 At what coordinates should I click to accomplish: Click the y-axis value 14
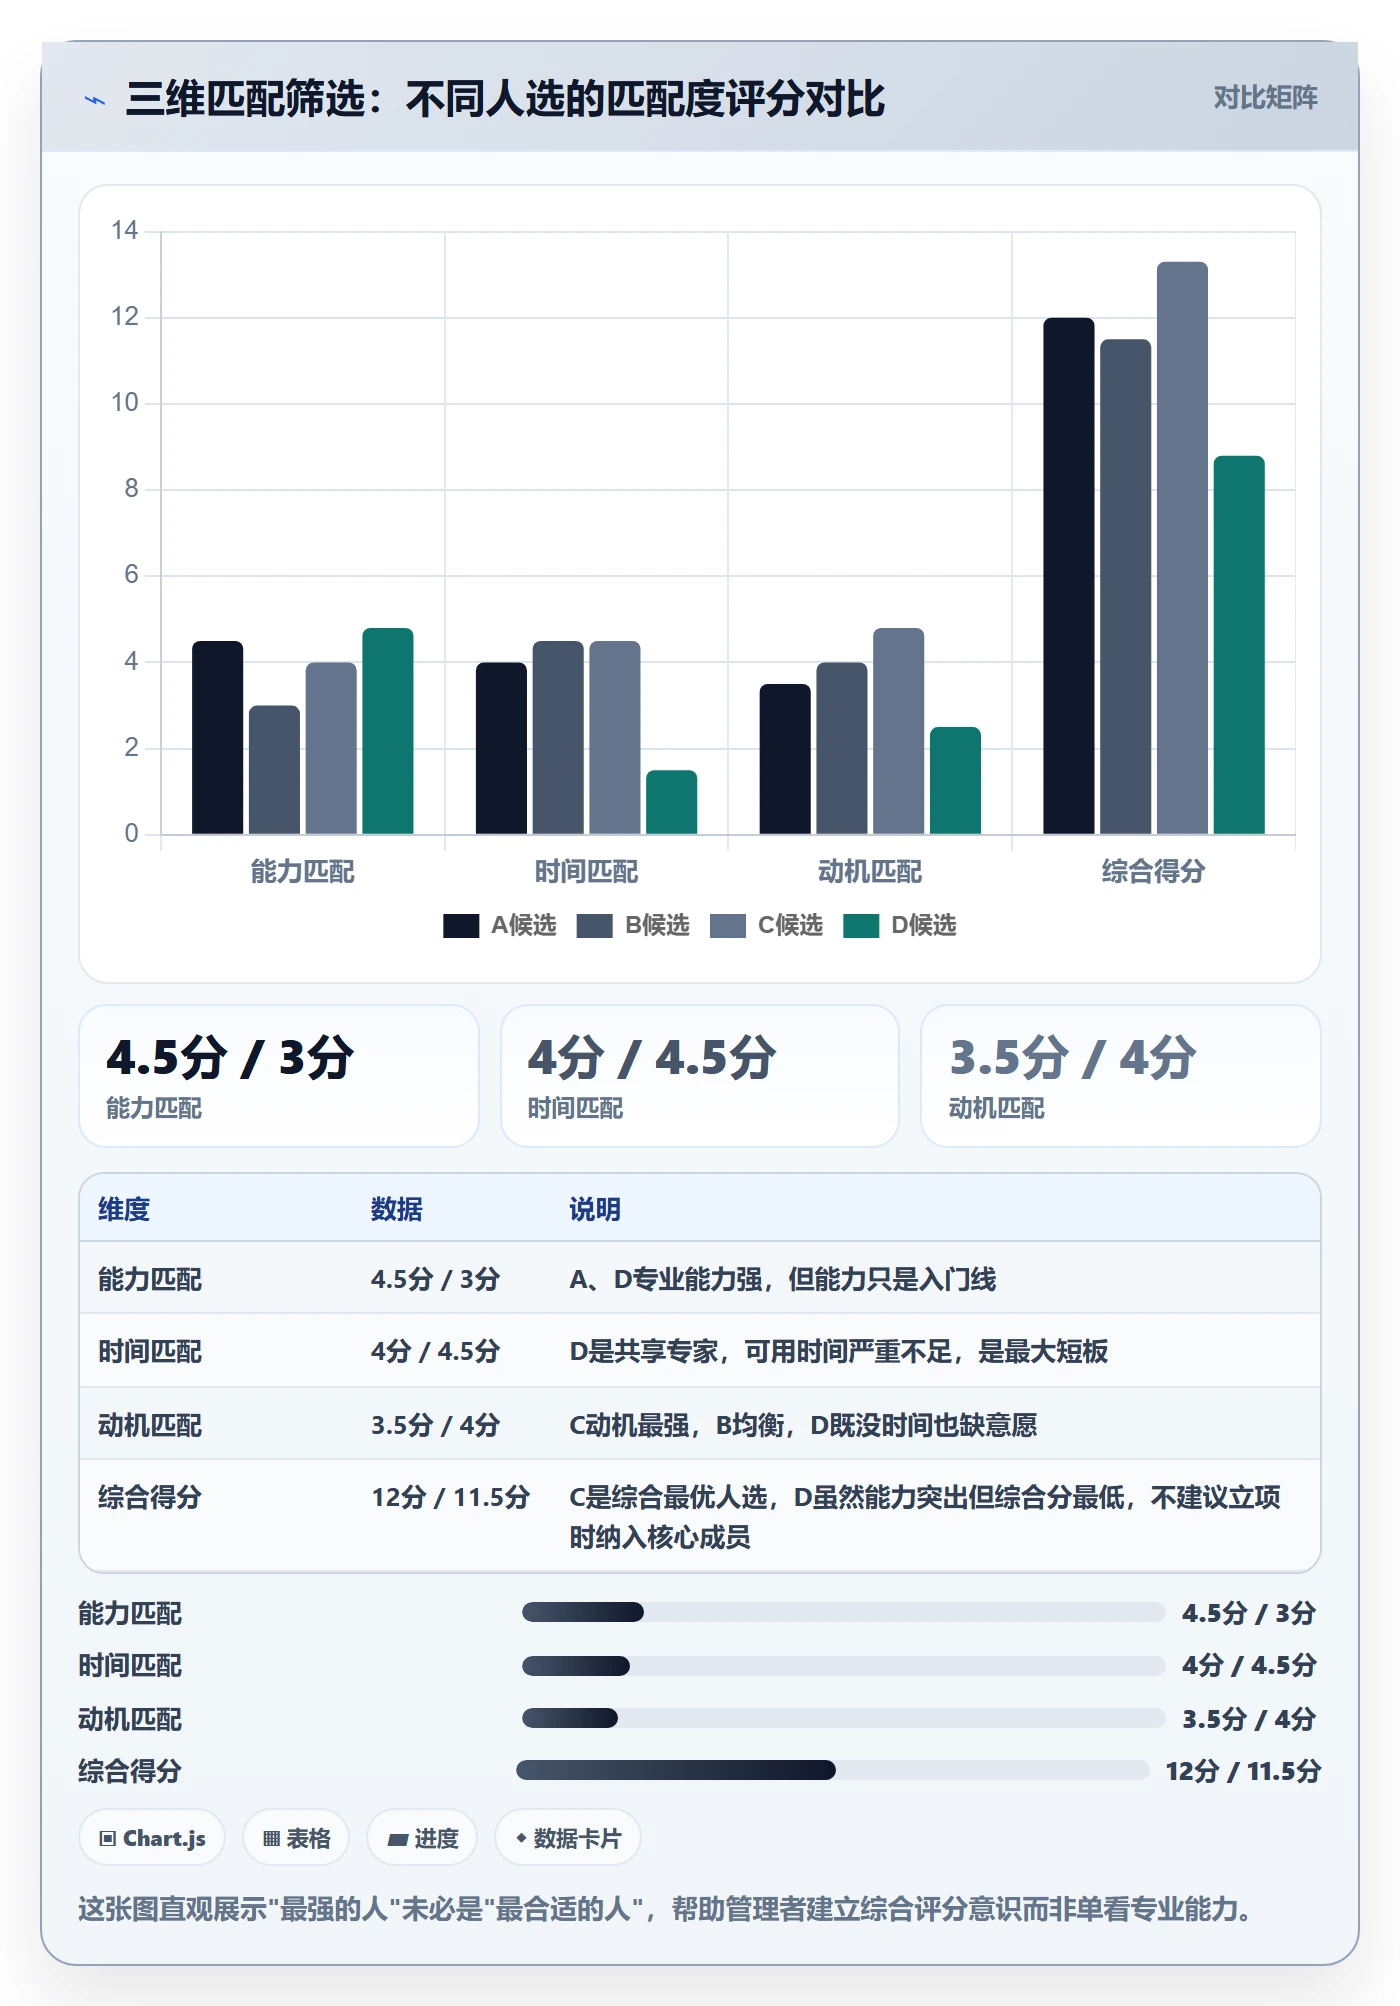point(125,231)
